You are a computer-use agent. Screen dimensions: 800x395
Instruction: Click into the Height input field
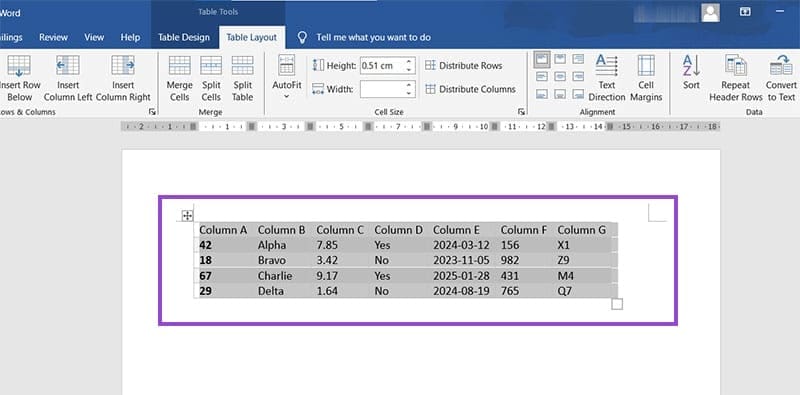click(x=382, y=65)
